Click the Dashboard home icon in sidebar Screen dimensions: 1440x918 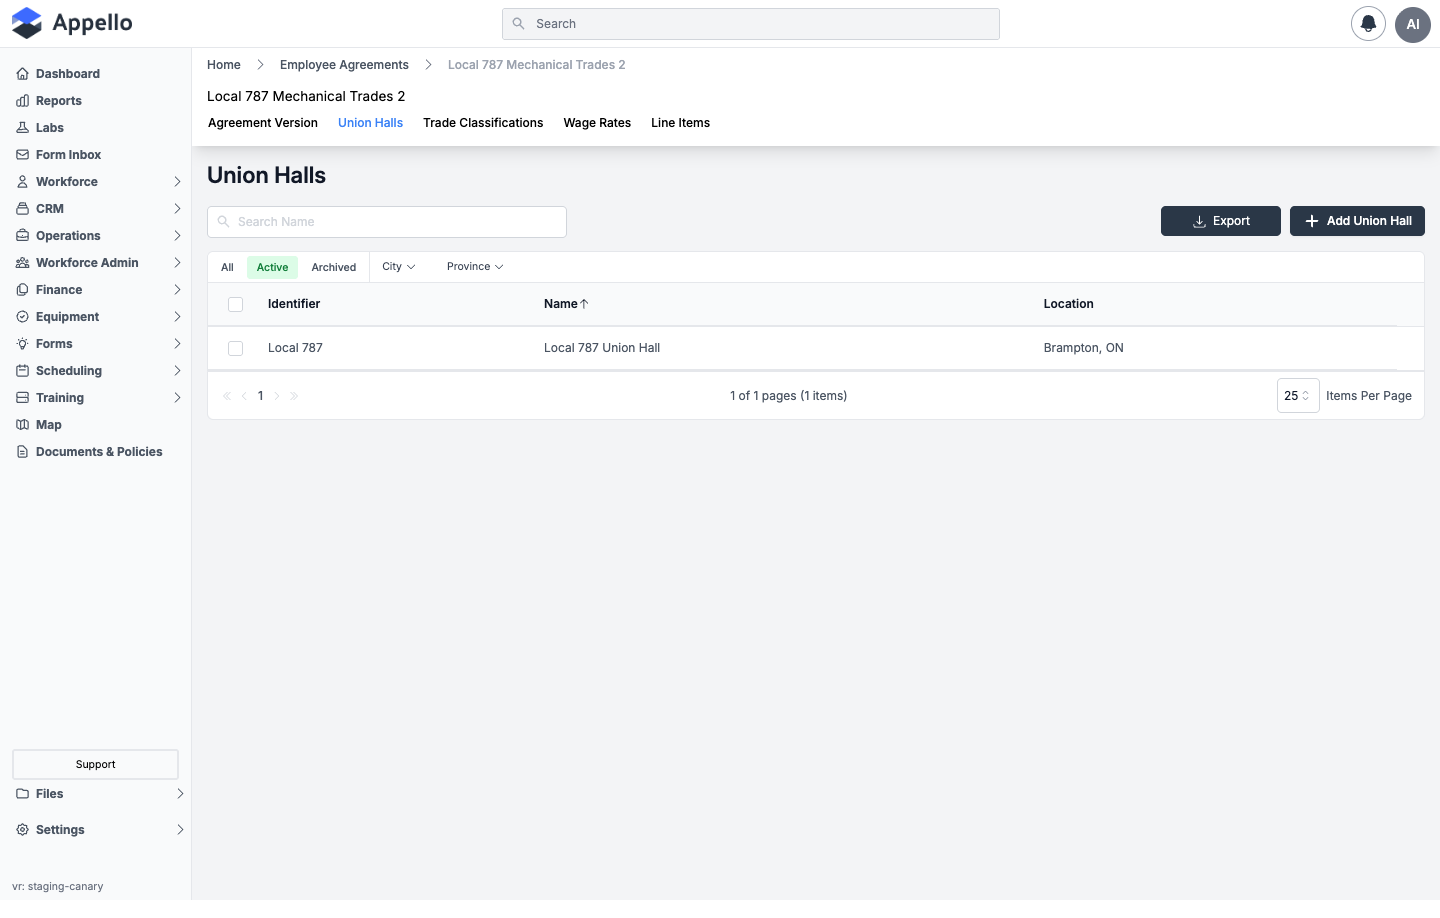[22, 74]
